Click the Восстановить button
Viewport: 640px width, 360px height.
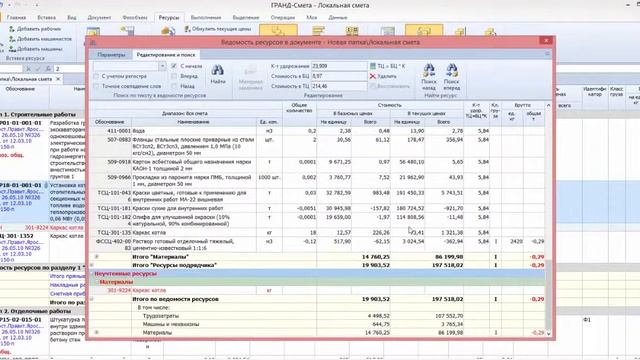click(390, 86)
